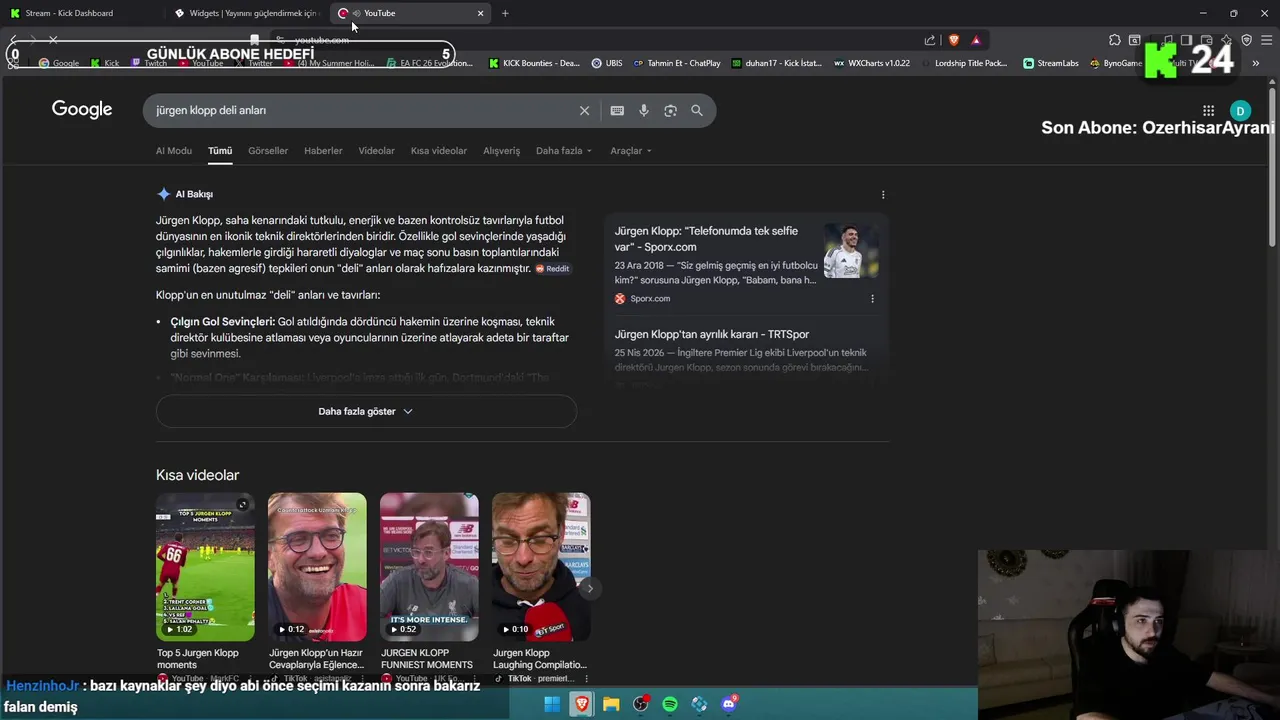Open Sporx.com Telefonumda tek selfie var result
Screen dimensions: 1280x720
pyautogui.click(x=706, y=239)
